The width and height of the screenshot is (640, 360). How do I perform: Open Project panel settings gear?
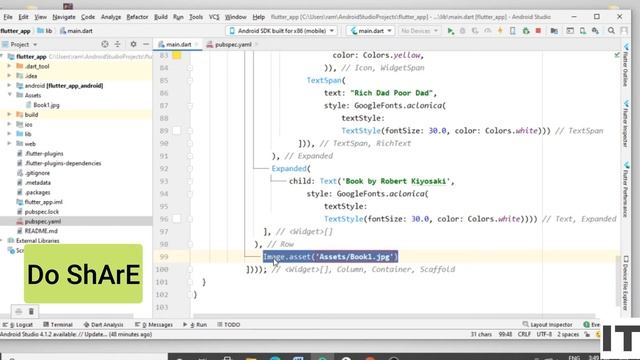[133, 44]
